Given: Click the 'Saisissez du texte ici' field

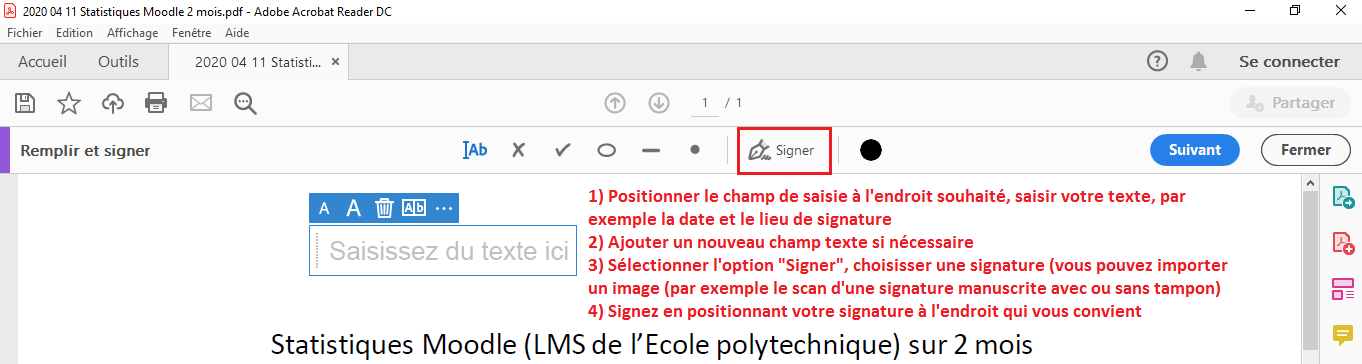Looking at the screenshot, I should pos(443,251).
